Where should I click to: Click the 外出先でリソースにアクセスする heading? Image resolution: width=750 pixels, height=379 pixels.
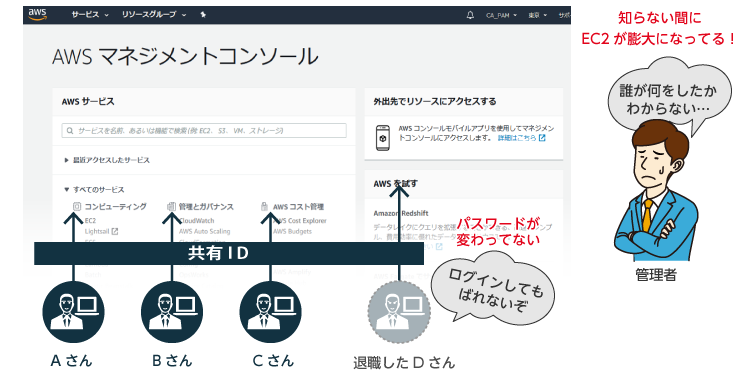coord(435,101)
